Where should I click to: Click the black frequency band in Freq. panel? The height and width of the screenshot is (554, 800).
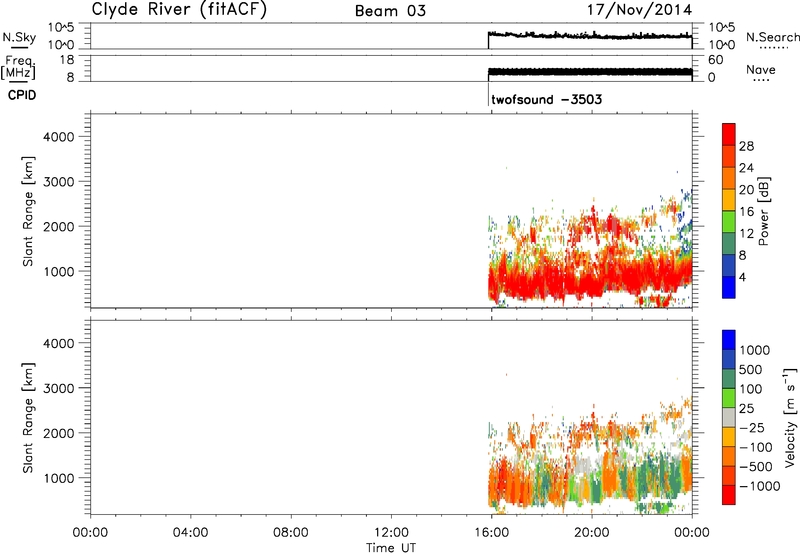[x=590, y=72]
